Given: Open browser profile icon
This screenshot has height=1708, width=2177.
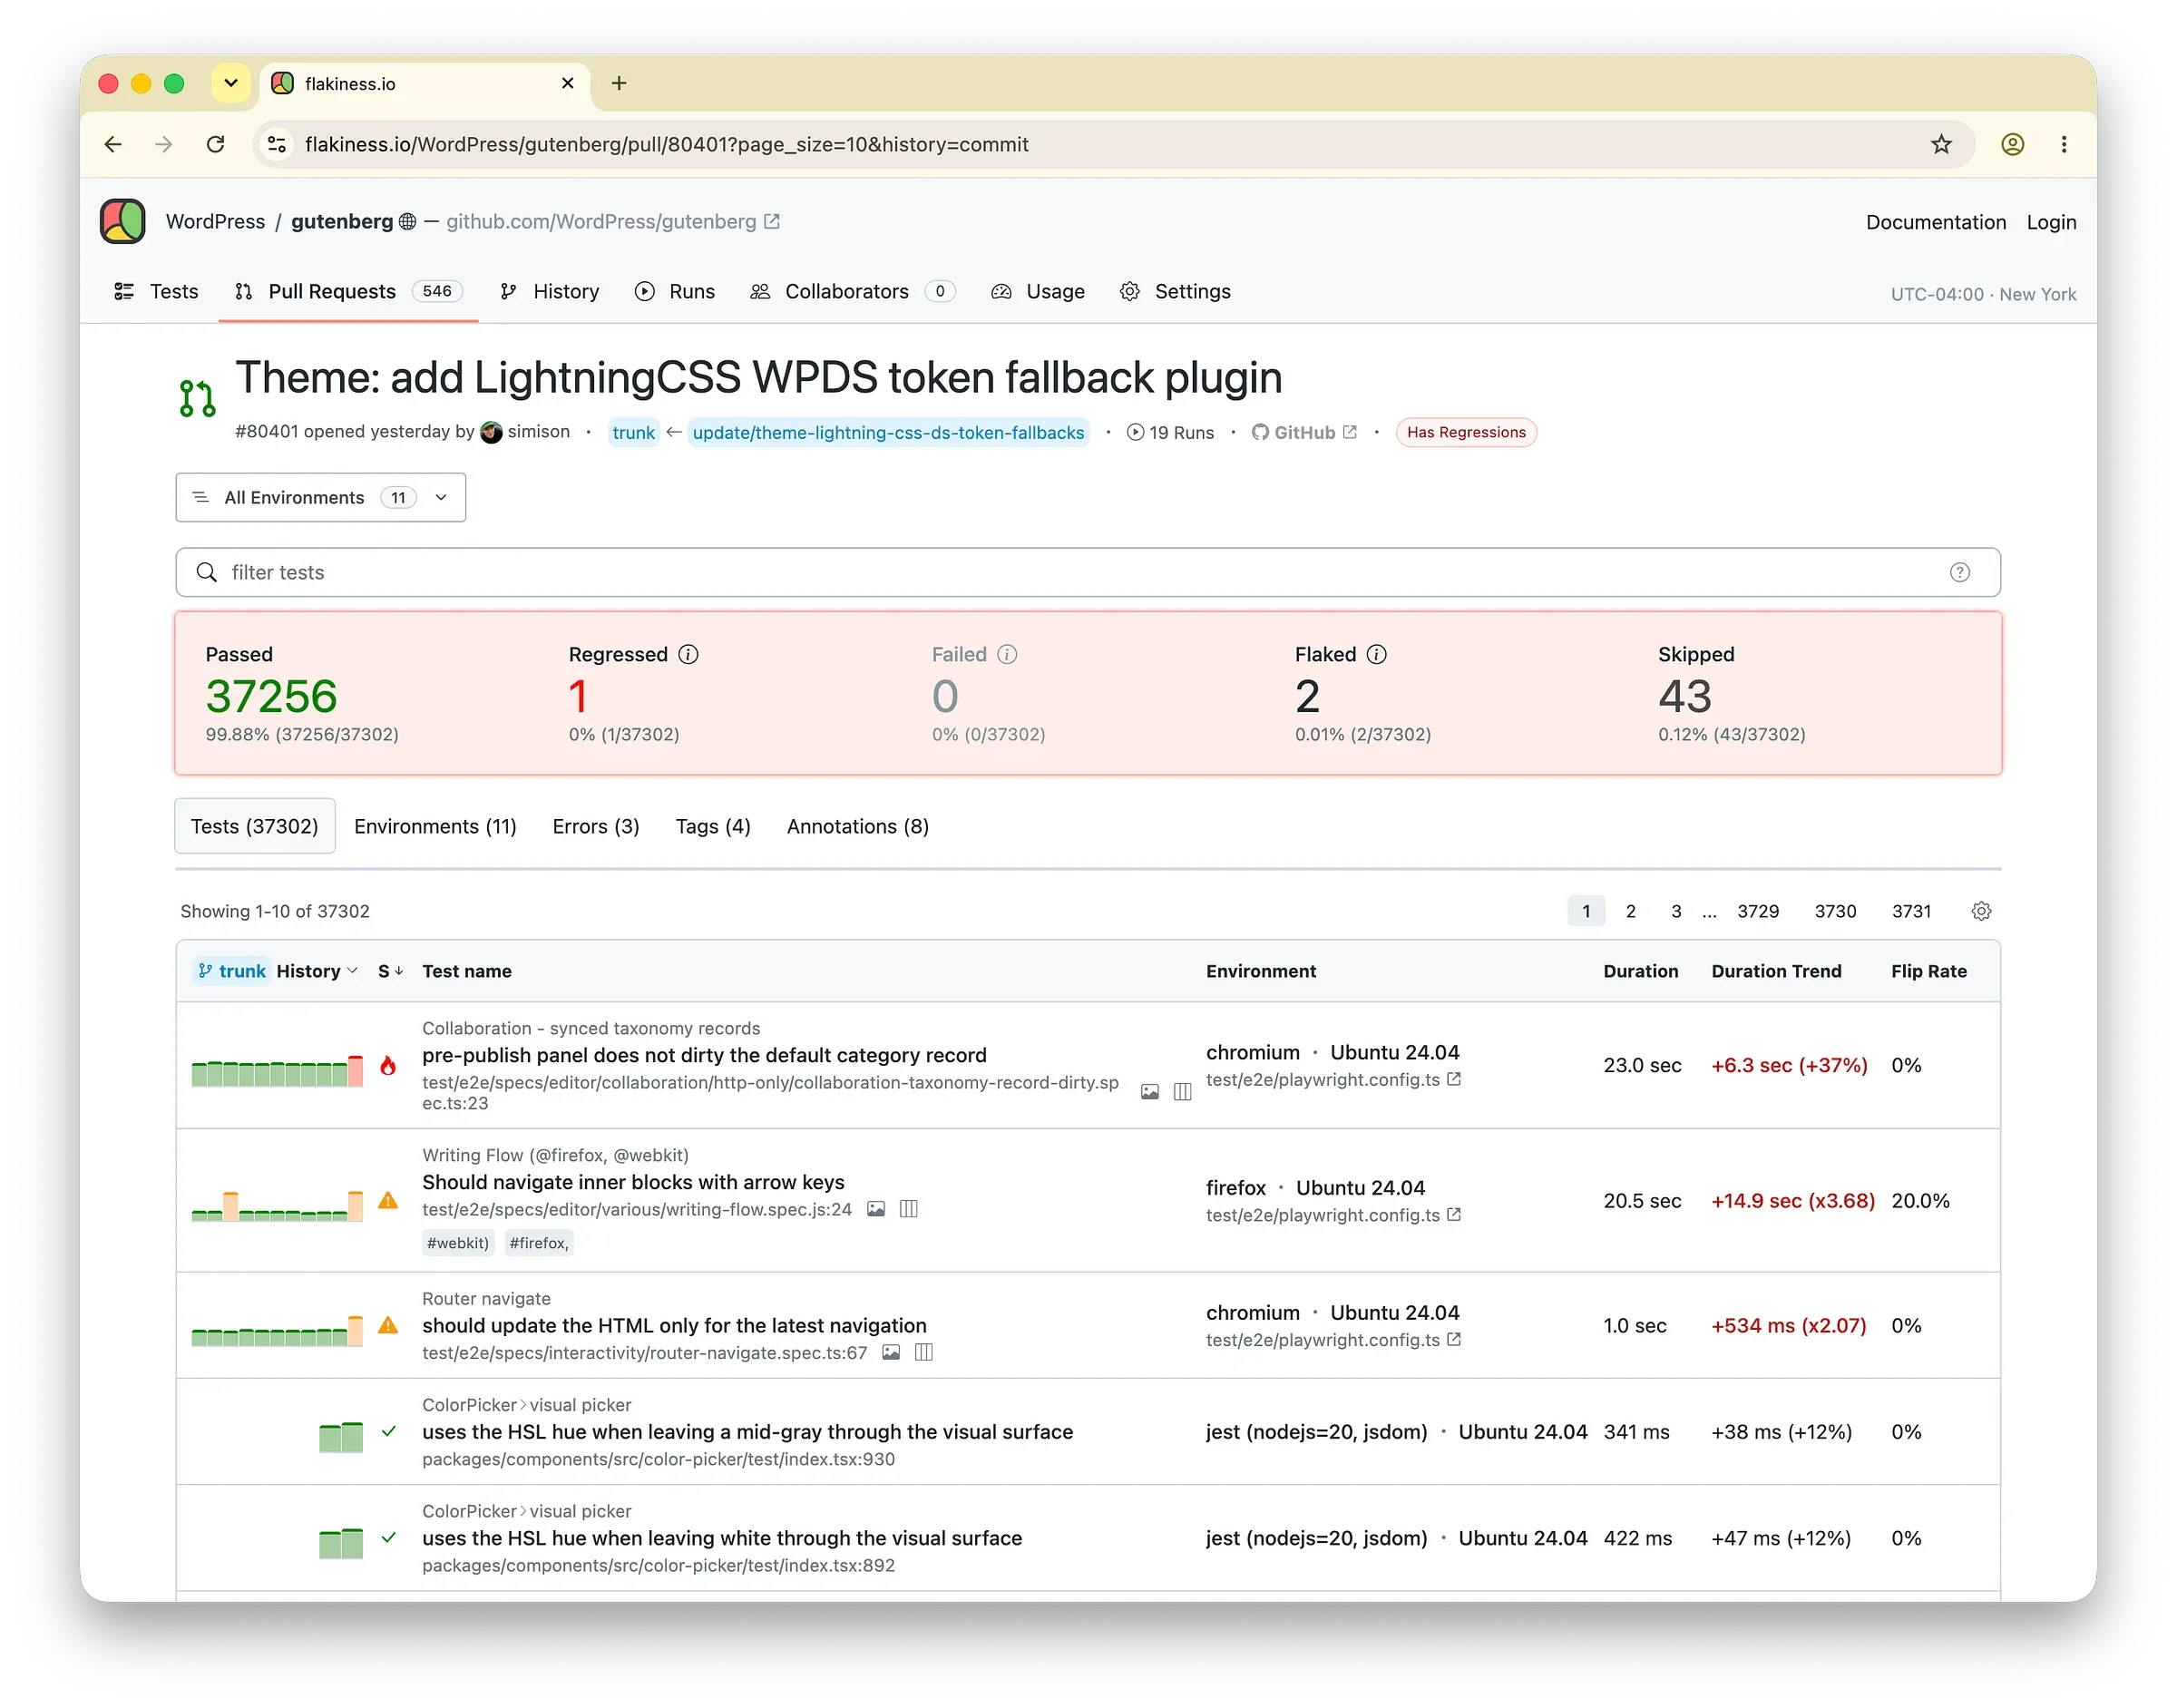Looking at the screenshot, I should tap(2012, 144).
